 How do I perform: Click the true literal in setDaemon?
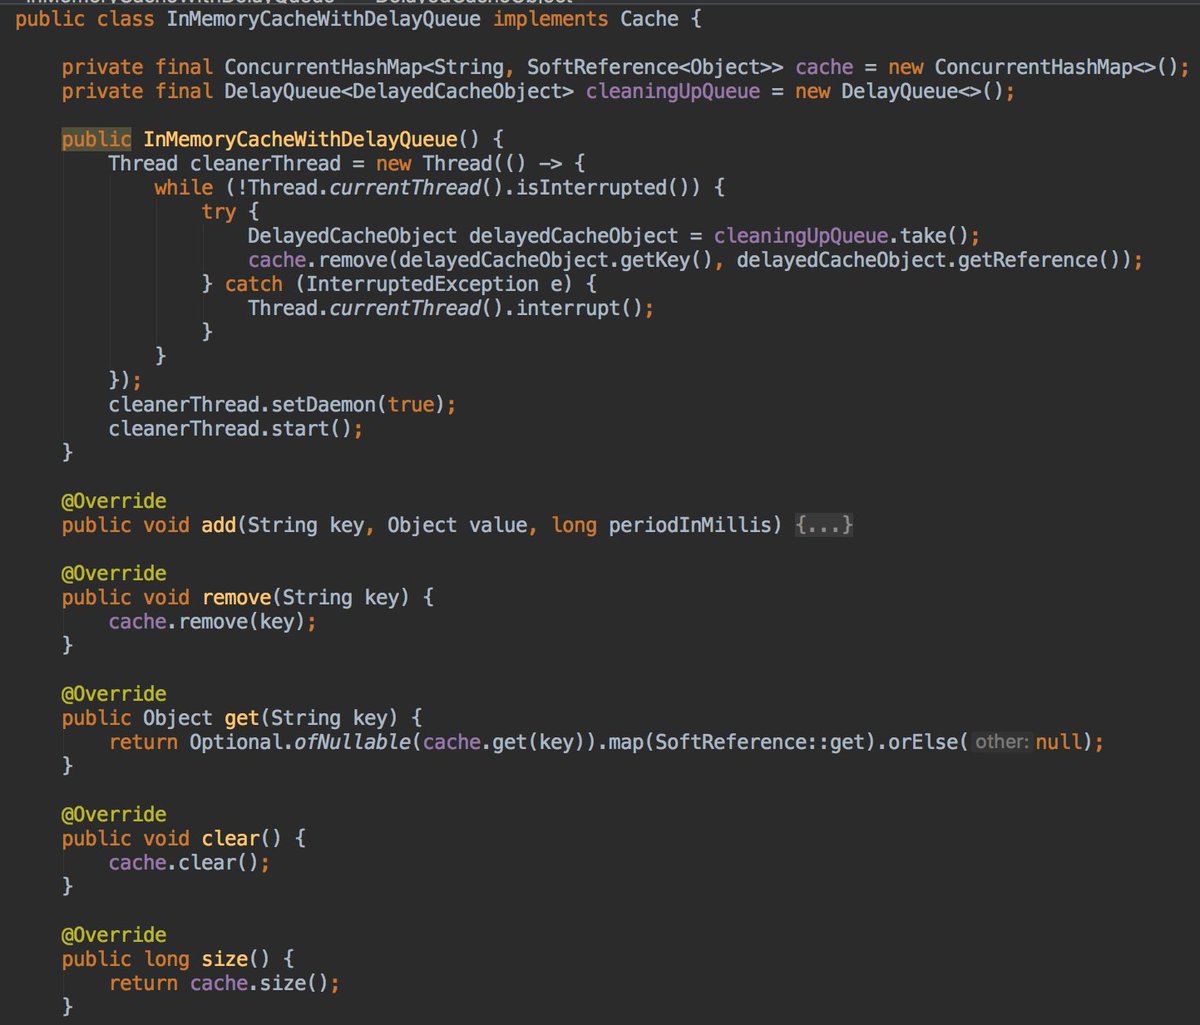[x=410, y=405]
